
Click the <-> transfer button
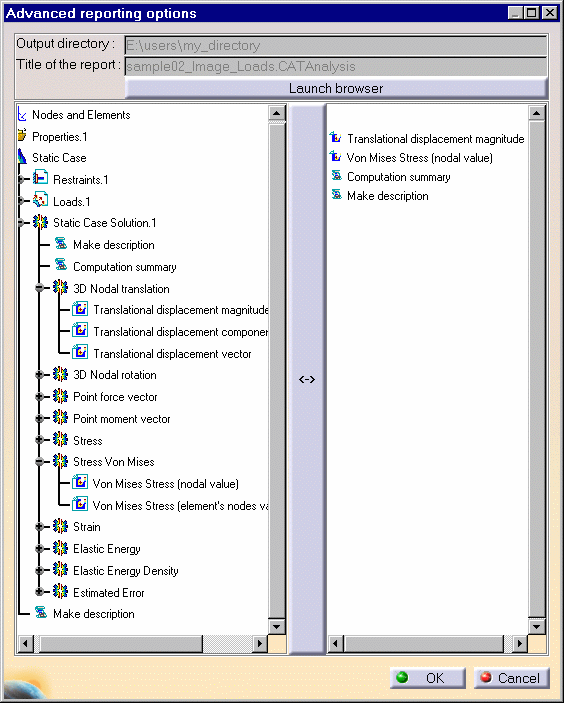307,379
